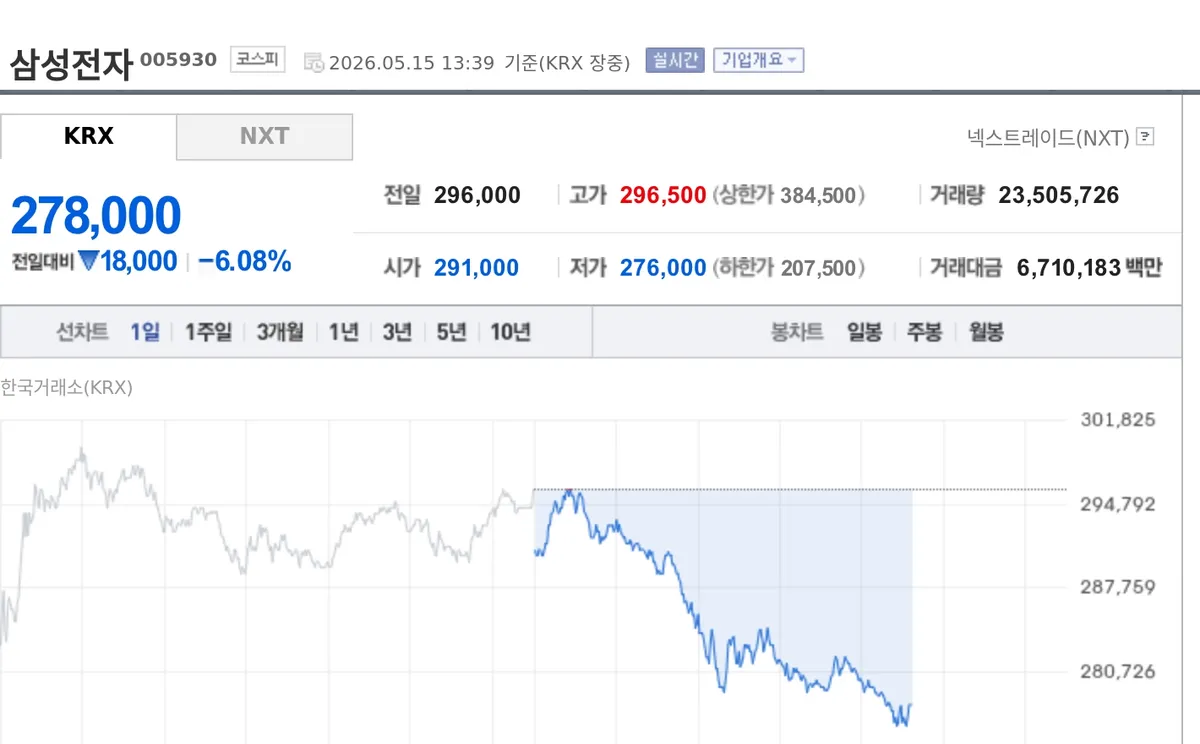Viewport: 1200px width, 744px height.
Task: Select the 3개월 chart period
Action: (280, 332)
